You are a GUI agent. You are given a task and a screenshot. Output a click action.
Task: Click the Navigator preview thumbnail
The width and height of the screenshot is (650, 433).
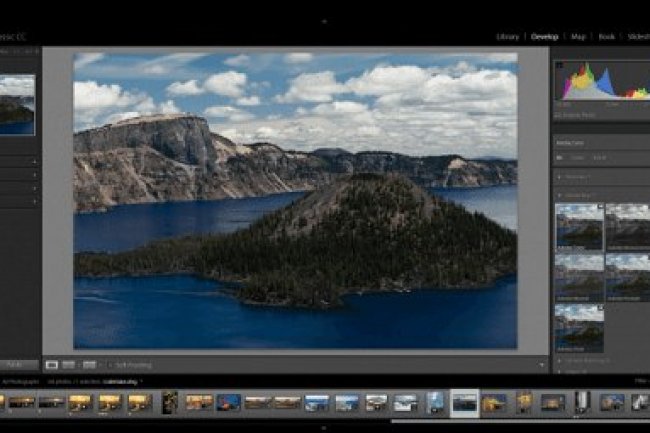18,104
